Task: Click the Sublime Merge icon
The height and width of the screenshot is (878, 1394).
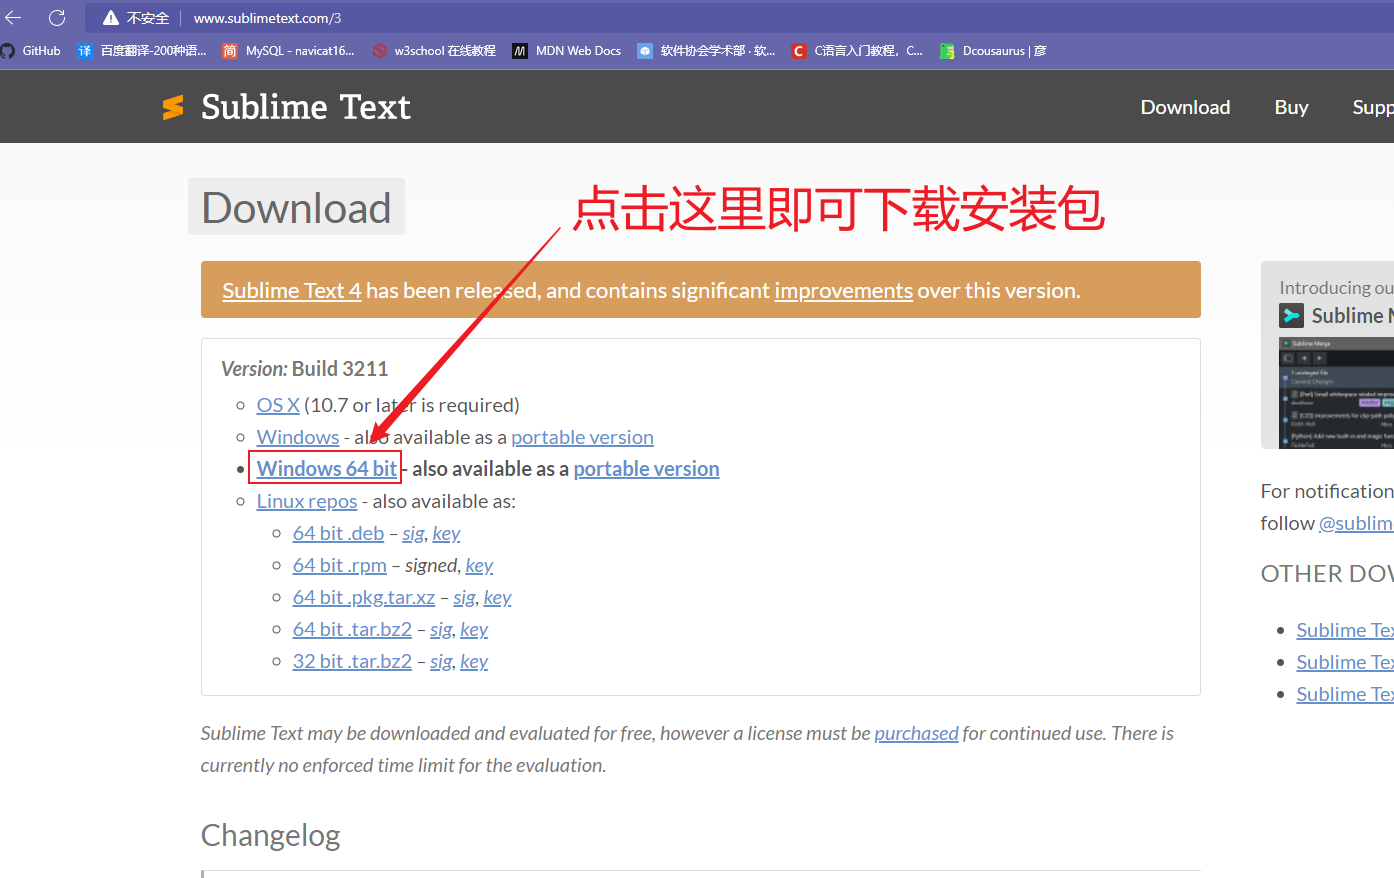Action: click(x=1291, y=316)
